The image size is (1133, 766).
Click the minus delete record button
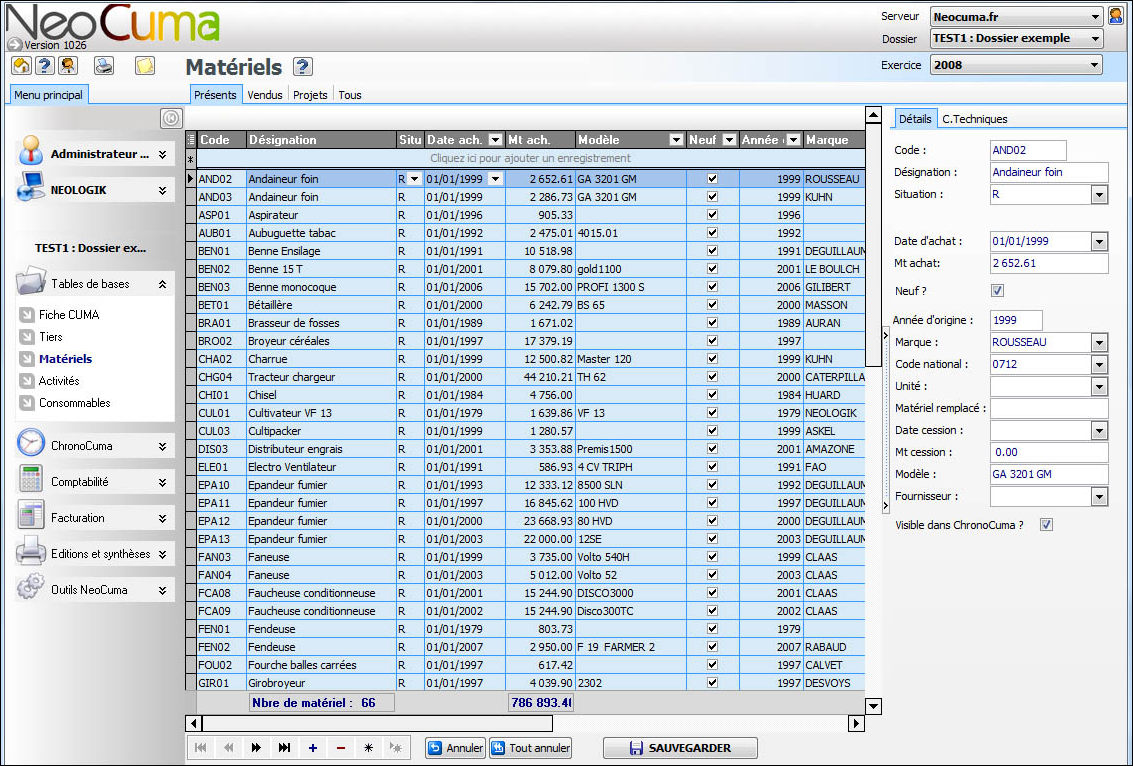coord(340,748)
